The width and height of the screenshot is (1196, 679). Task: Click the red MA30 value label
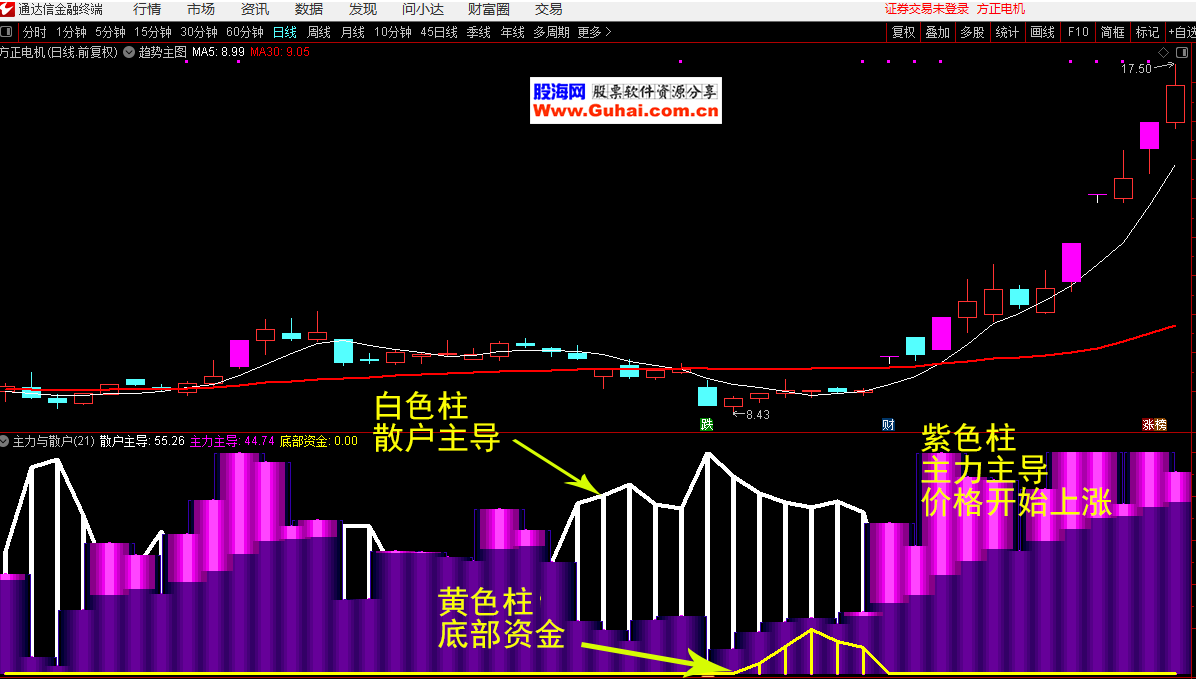tap(280, 52)
